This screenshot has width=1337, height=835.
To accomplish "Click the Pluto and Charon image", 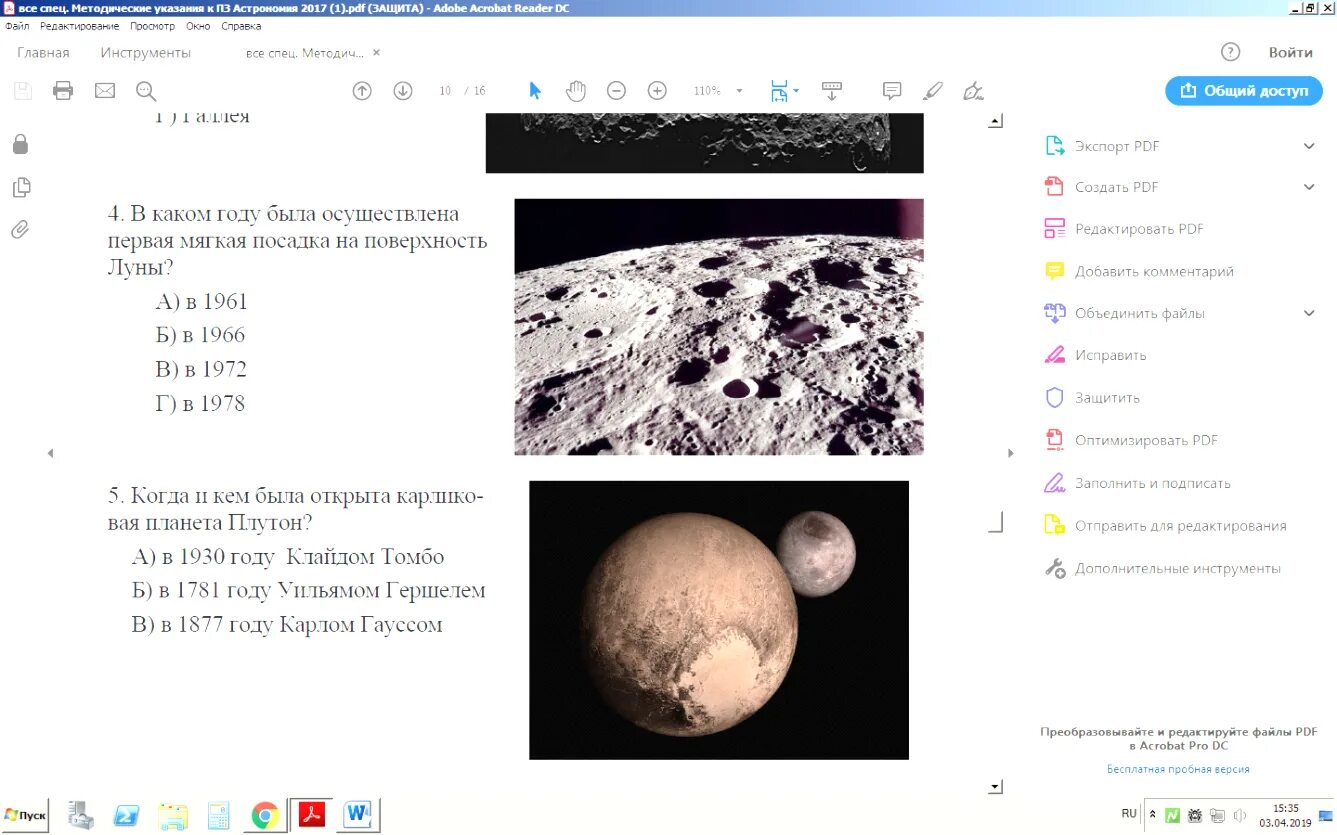I will click(719, 620).
